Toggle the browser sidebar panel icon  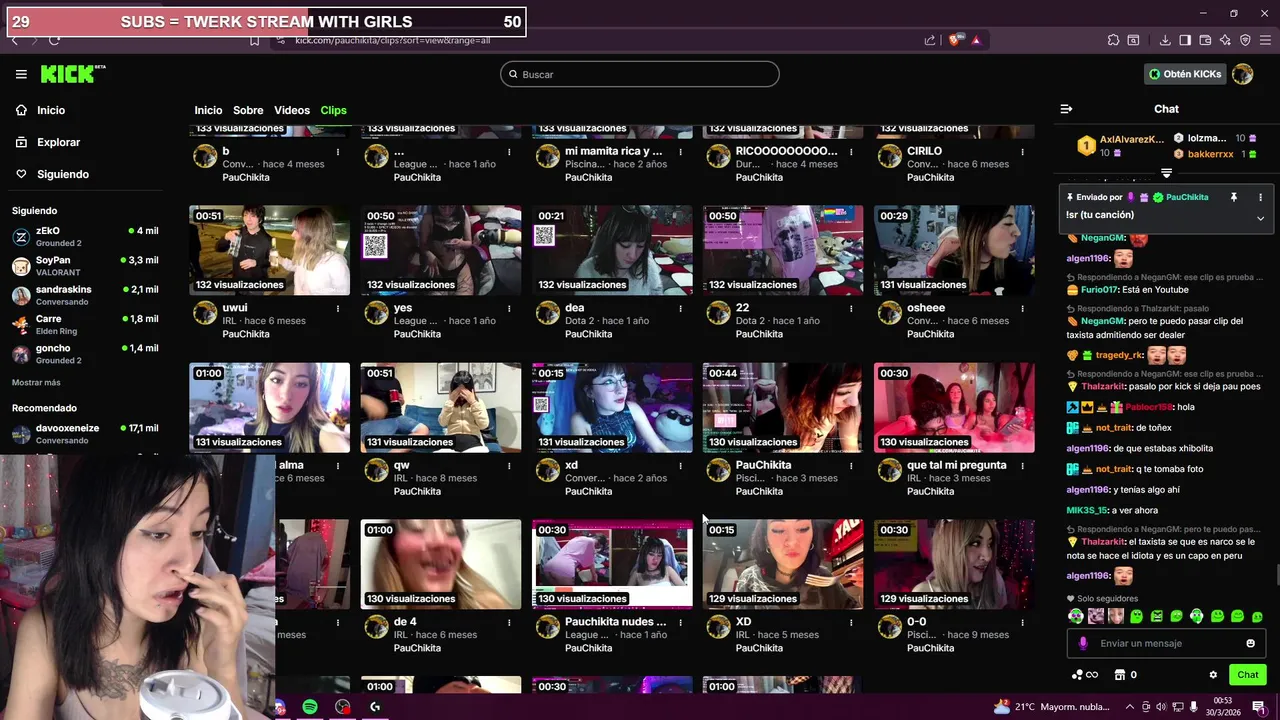pos(1185,40)
